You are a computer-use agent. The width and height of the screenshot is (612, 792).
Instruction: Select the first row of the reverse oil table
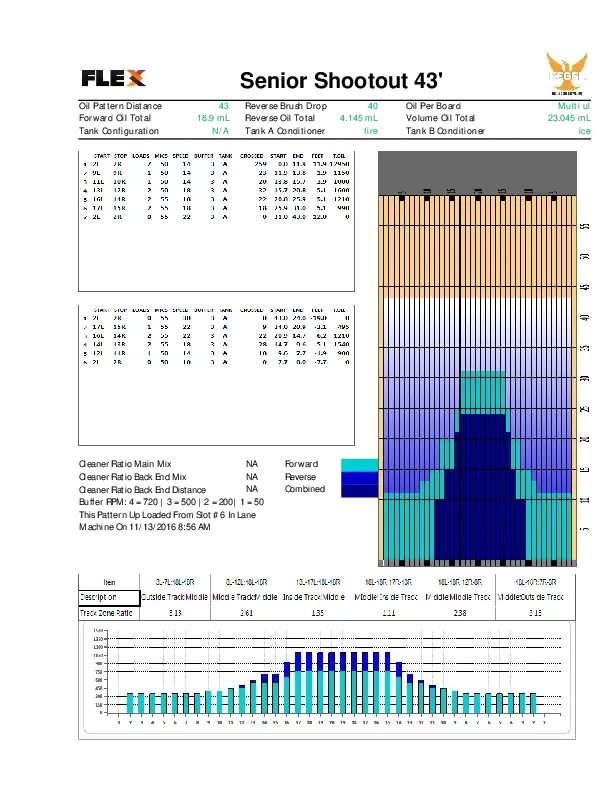tap(215, 318)
